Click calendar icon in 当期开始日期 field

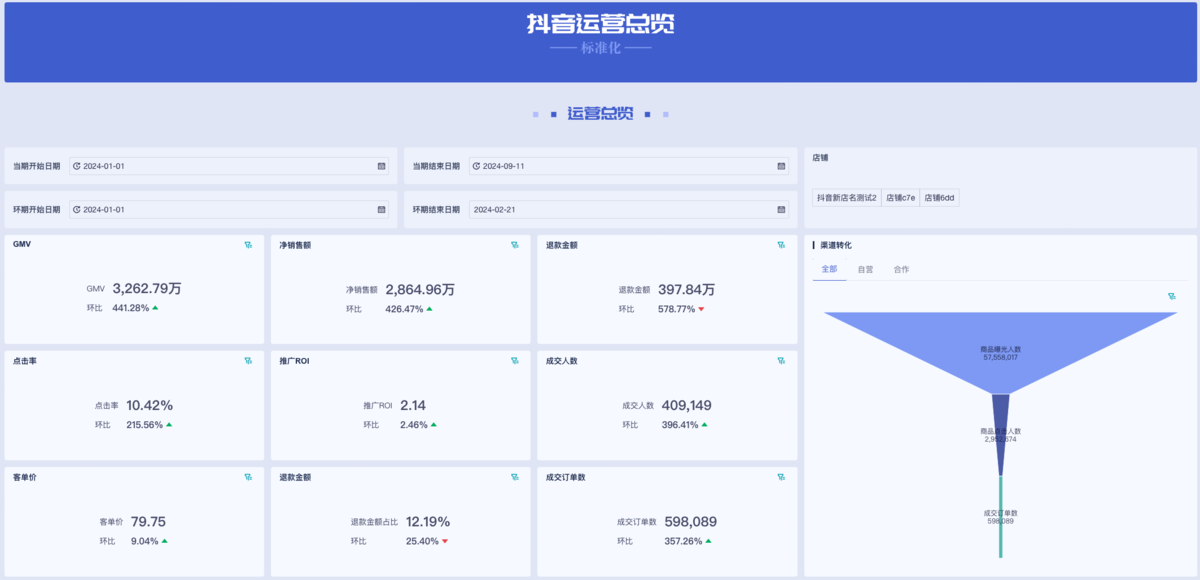(x=381, y=166)
